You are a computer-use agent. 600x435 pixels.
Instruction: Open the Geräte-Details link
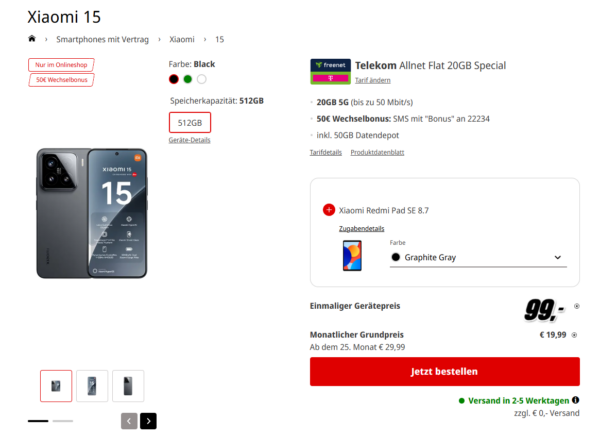(189, 140)
